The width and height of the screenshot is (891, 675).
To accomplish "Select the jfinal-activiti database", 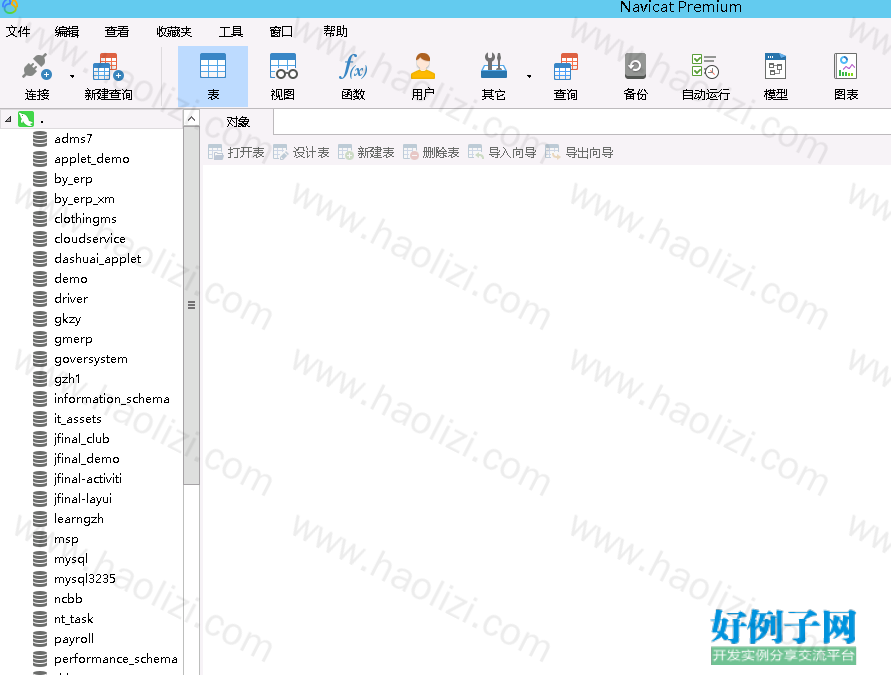I will [x=88, y=478].
